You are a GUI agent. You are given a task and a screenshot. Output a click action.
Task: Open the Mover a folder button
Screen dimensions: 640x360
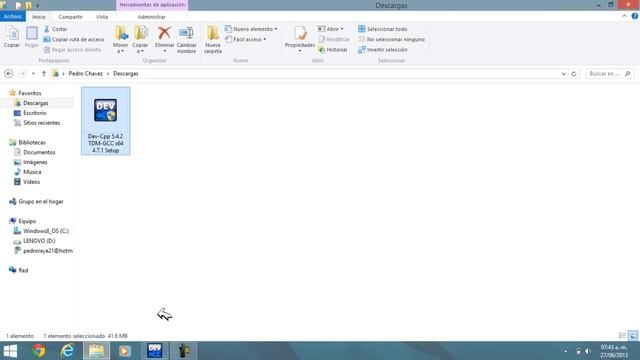120,40
